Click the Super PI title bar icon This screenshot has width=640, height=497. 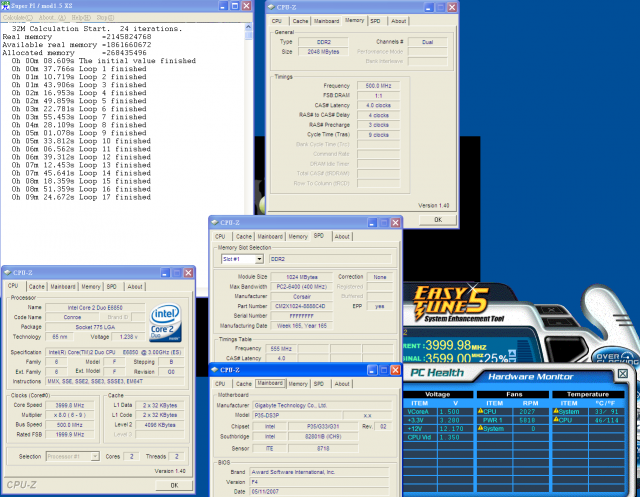(x=5, y=6)
